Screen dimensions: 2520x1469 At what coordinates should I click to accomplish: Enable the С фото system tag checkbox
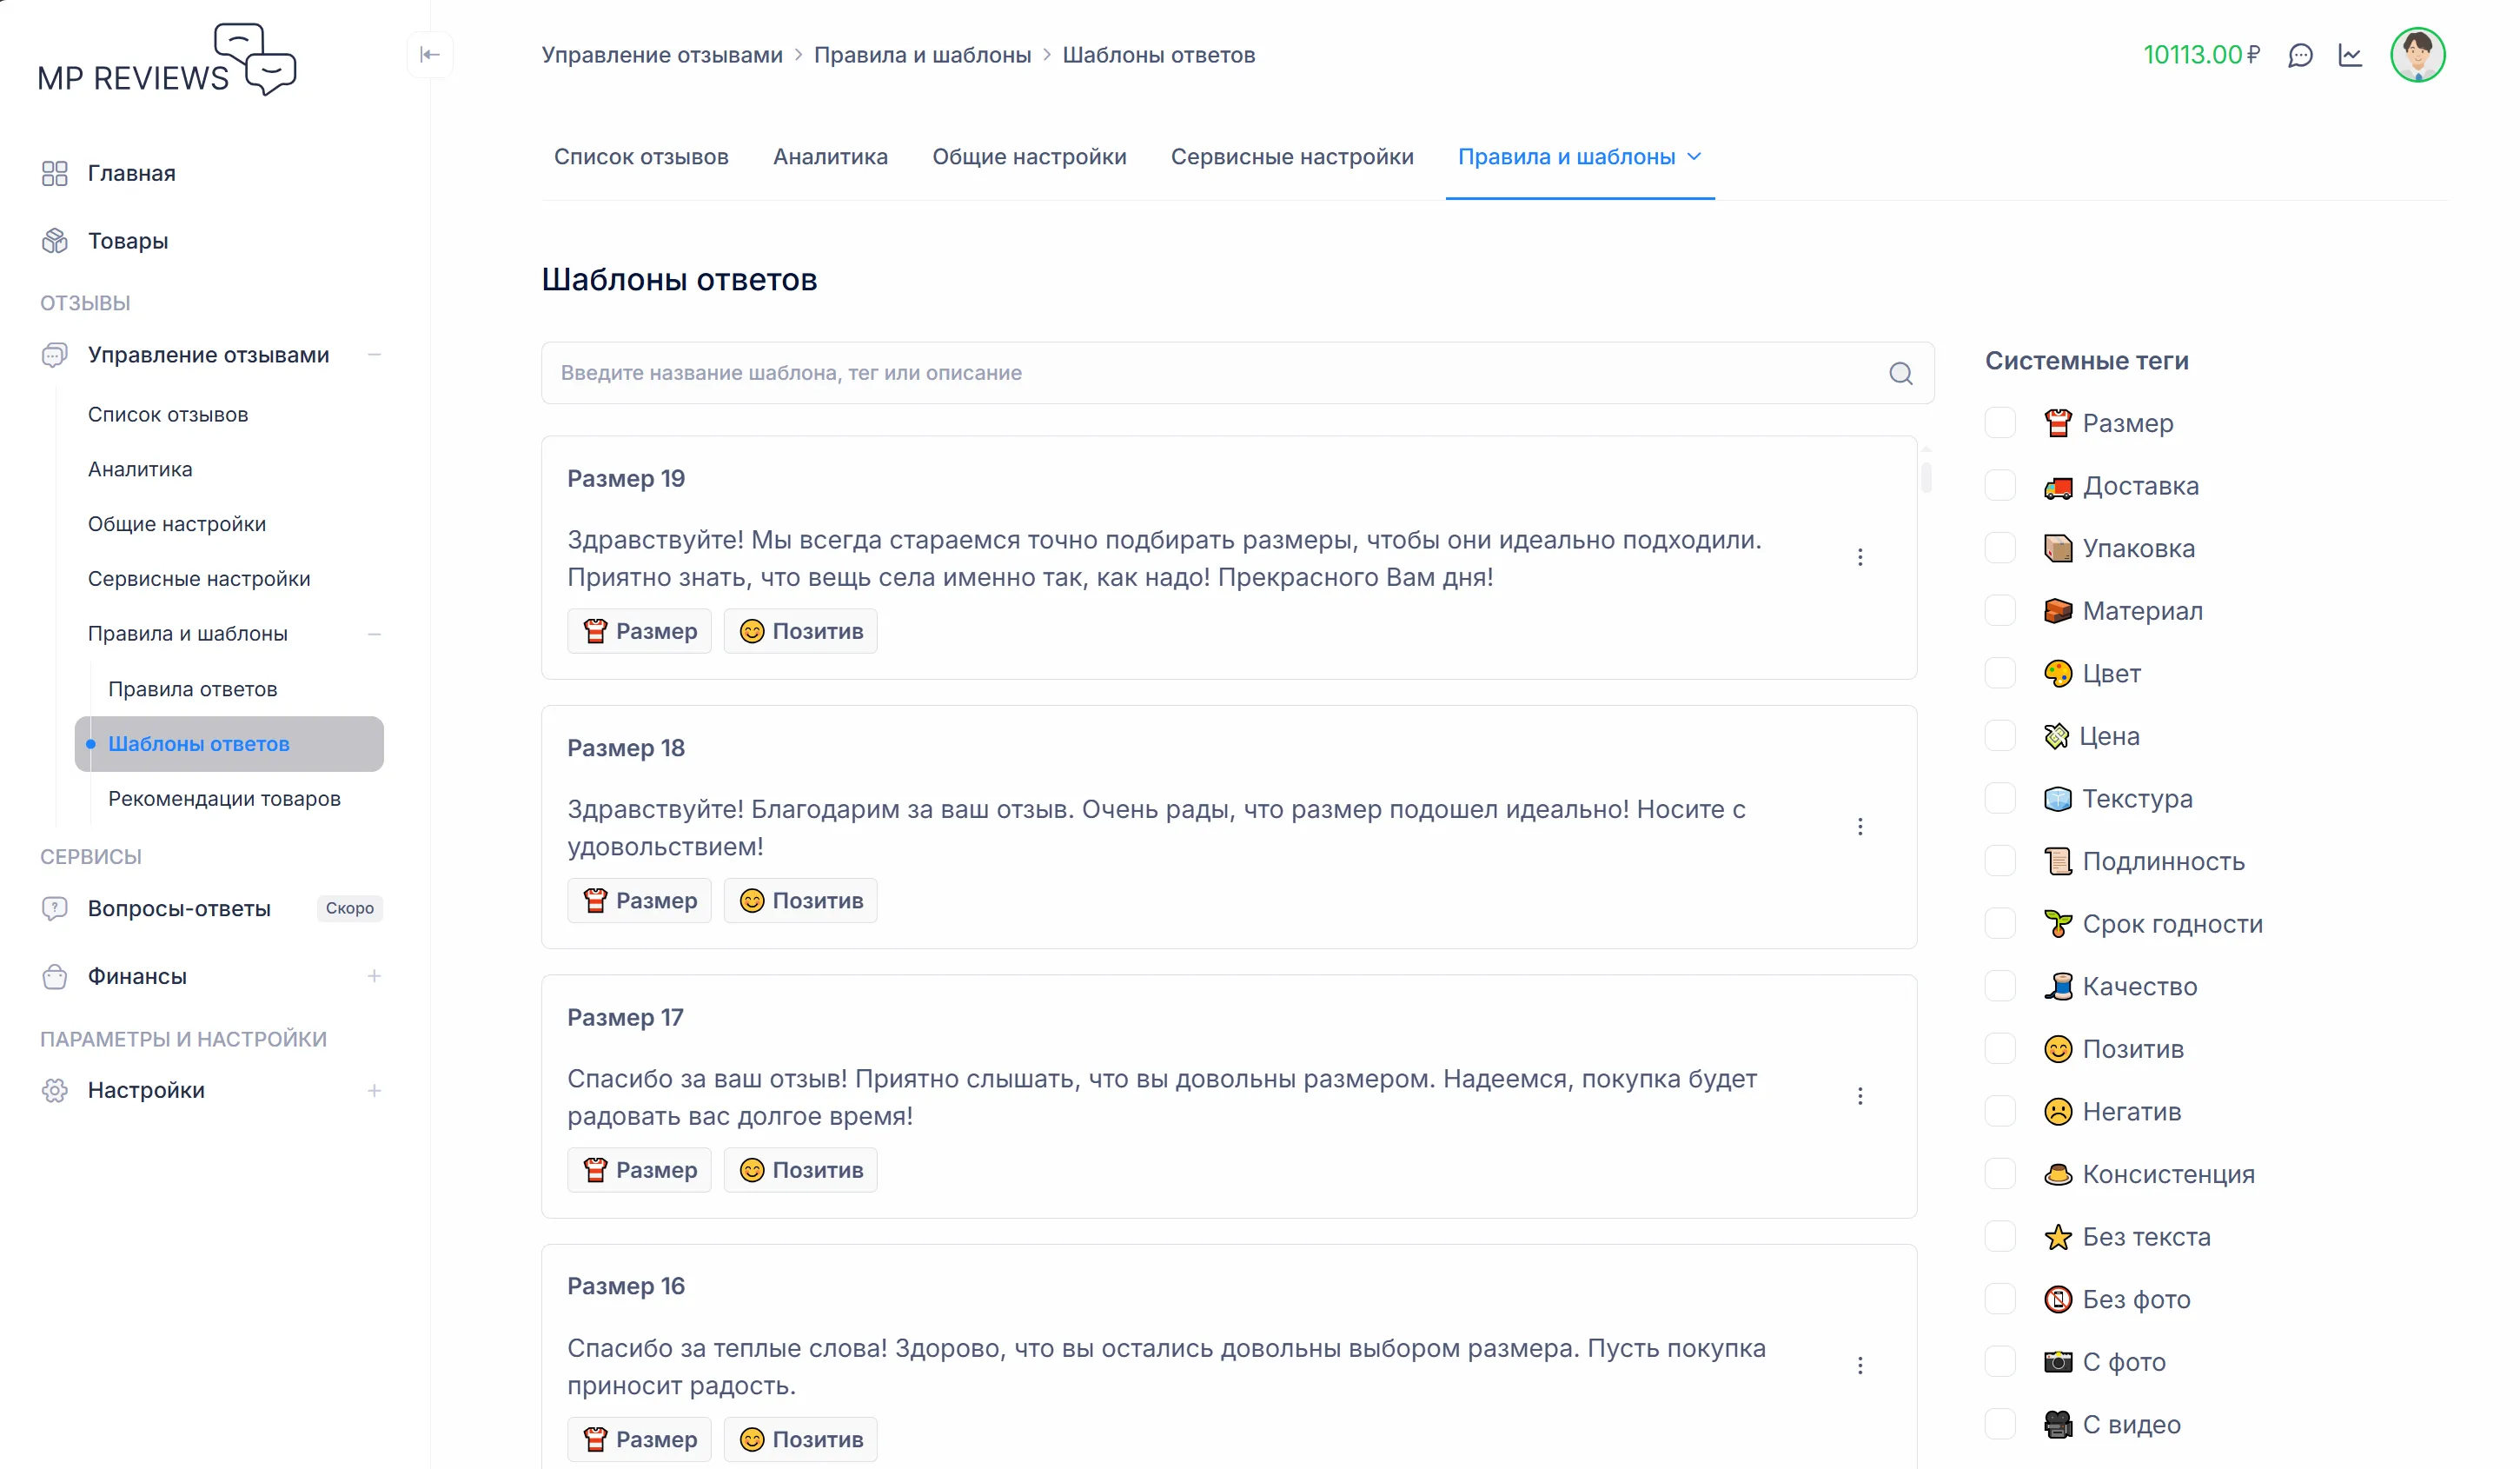coord(2001,1361)
